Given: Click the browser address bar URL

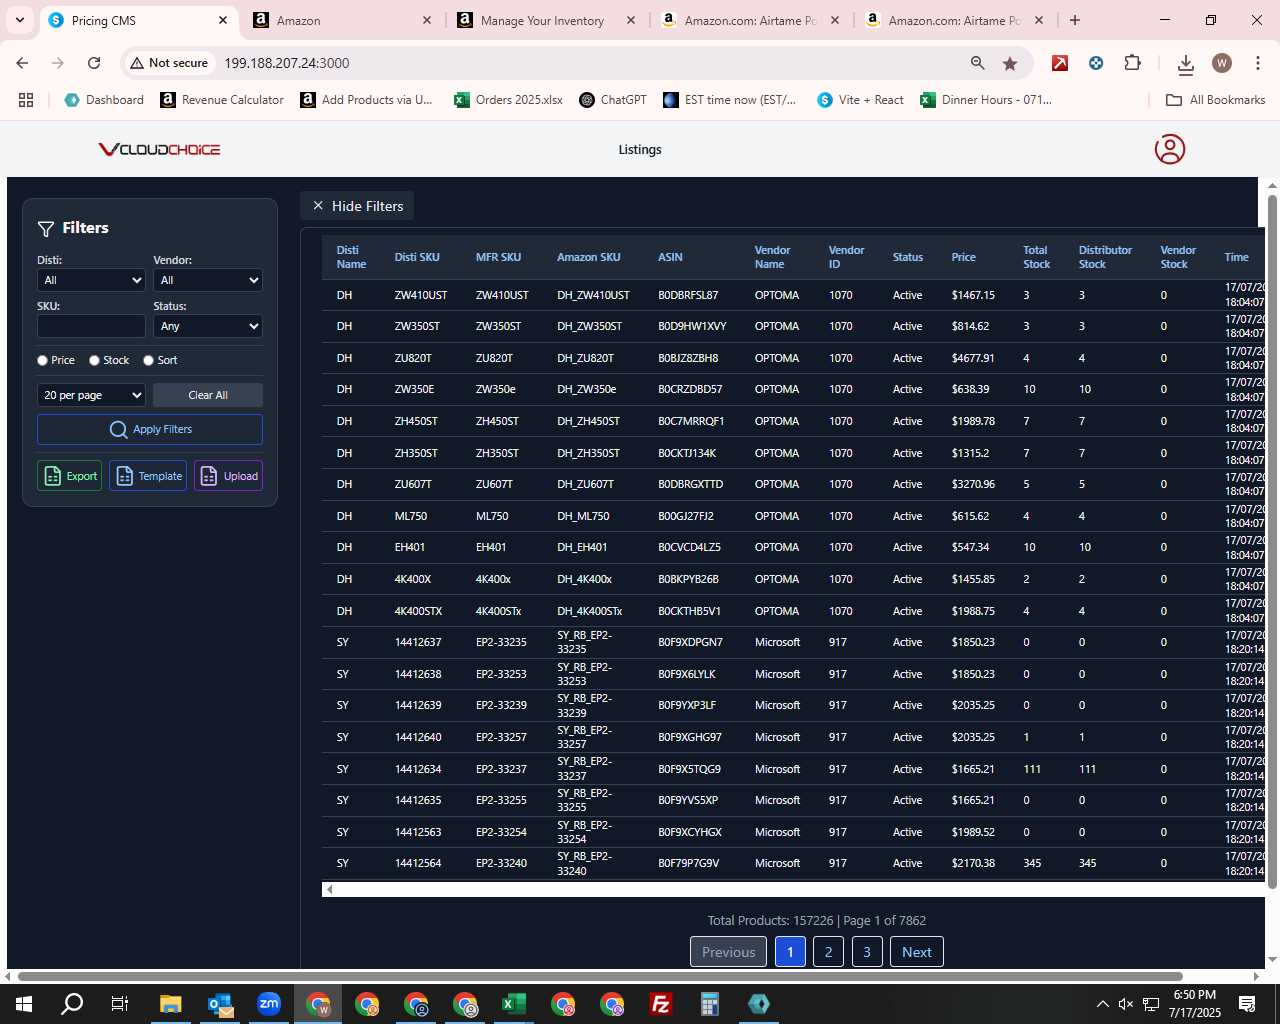Looking at the screenshot, I should tap(287, 63).
